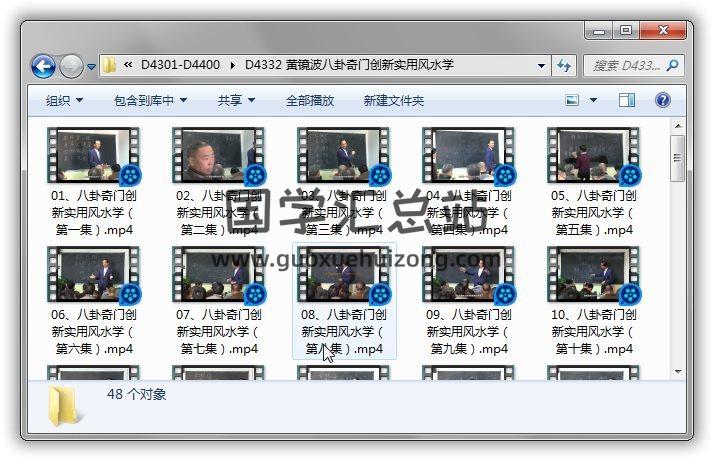Select the 01 第一集 video thumbnail
Viewport: 714px width, 461px height.
click(x=93, y=155)
